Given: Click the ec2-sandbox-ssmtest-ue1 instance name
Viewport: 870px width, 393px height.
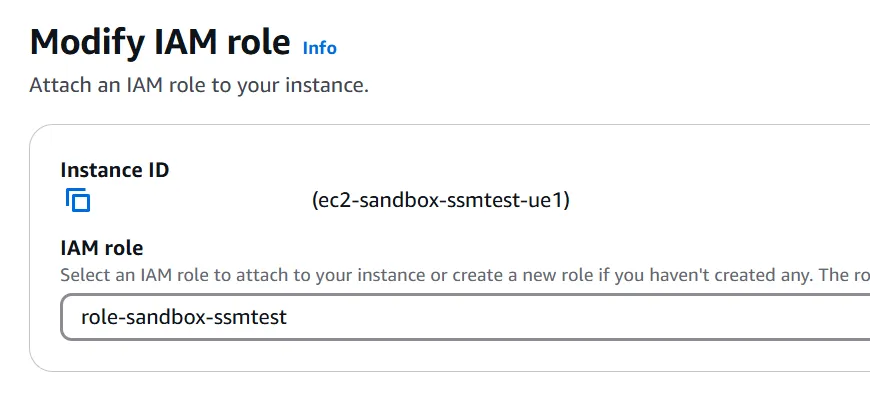Looking at the screenshot, I should pos(441,200).
